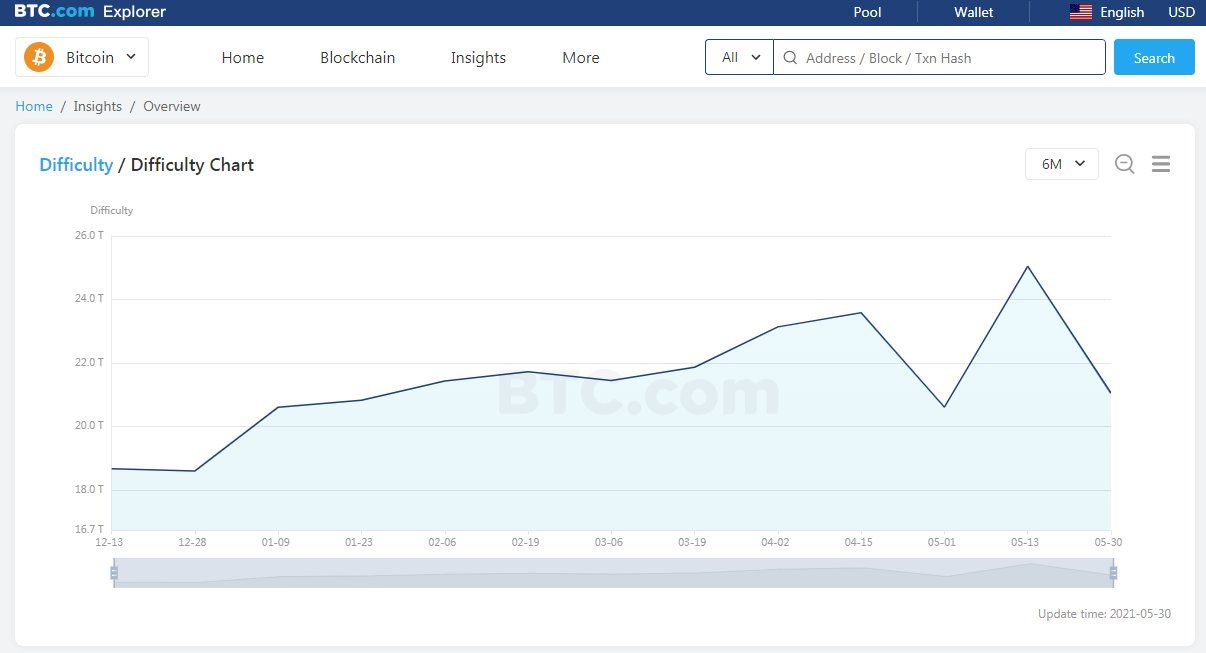The width and height of the screenshot is (1206, 653).
Task: Open the Home navigation menu
Action: click(243, 58)
